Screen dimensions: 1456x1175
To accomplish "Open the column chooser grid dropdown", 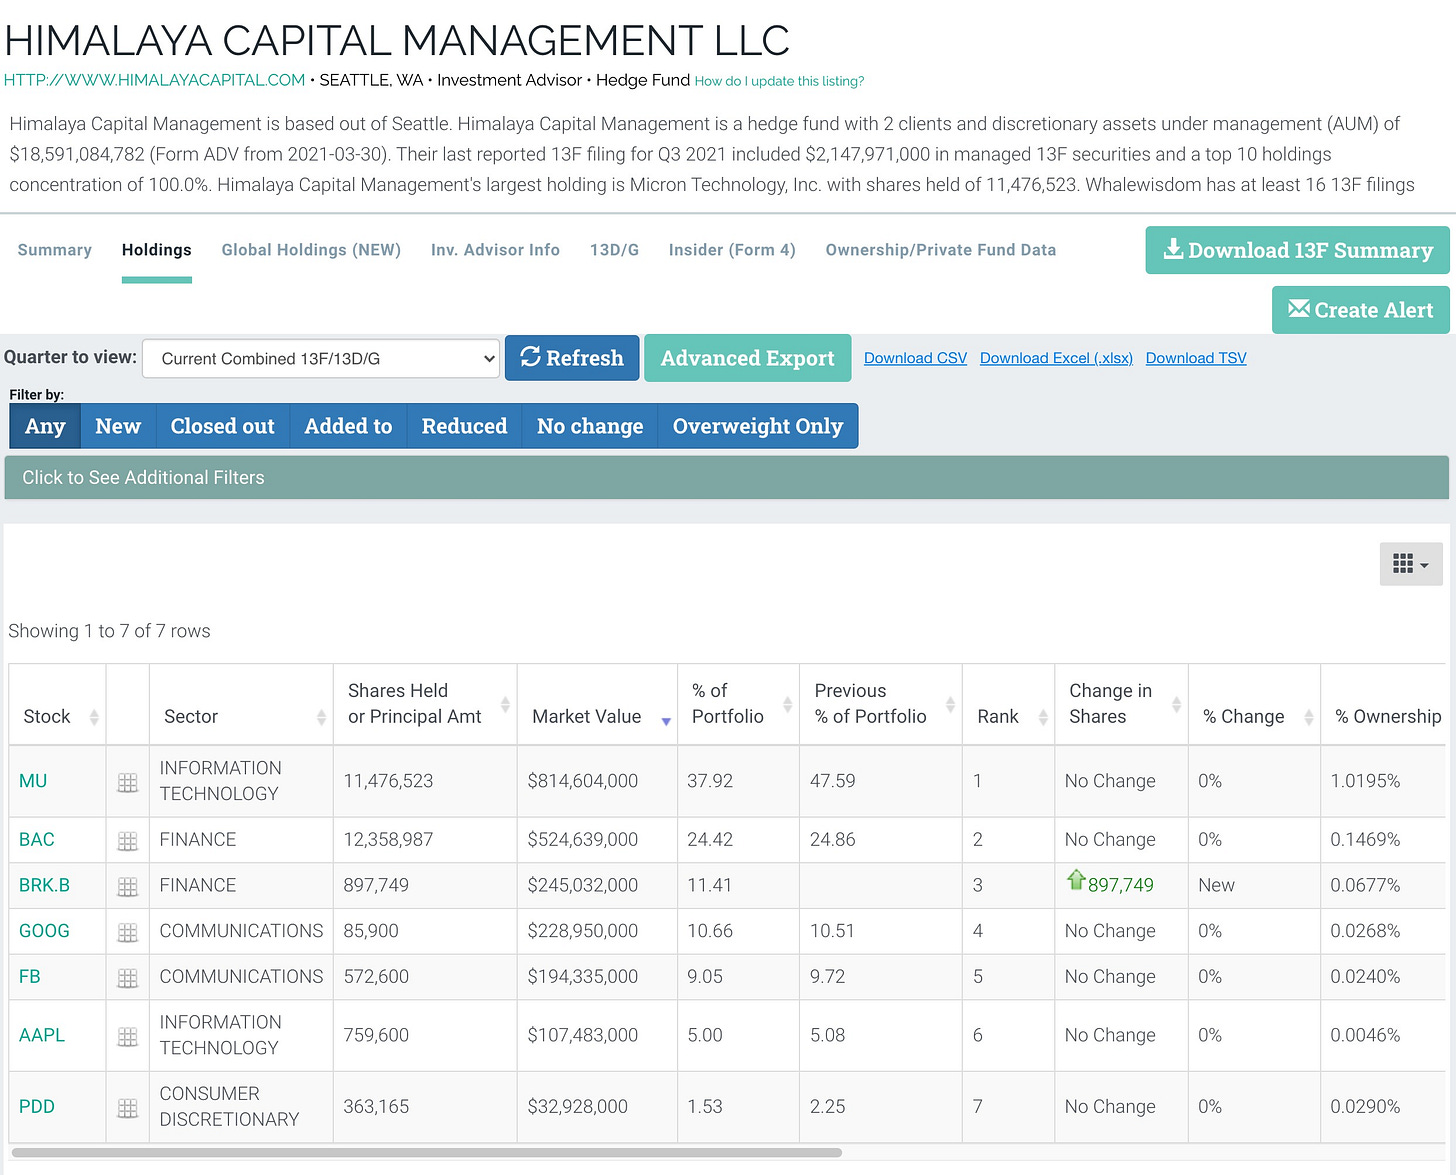I will pos(1410,564).
